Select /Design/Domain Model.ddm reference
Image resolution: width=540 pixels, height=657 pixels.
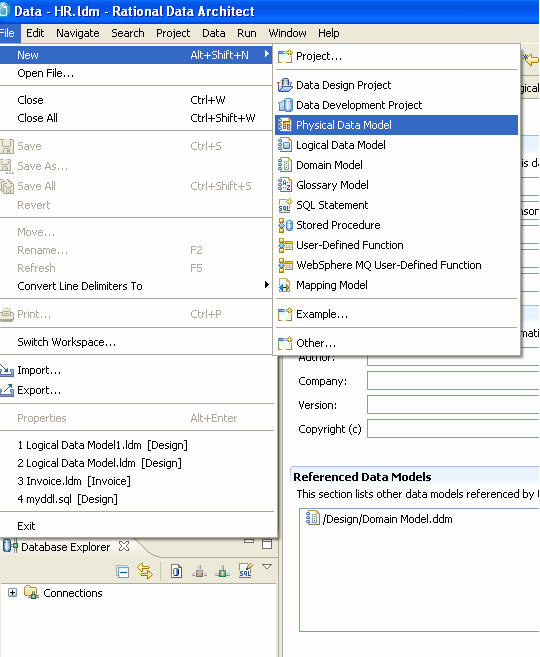point(380,519)
